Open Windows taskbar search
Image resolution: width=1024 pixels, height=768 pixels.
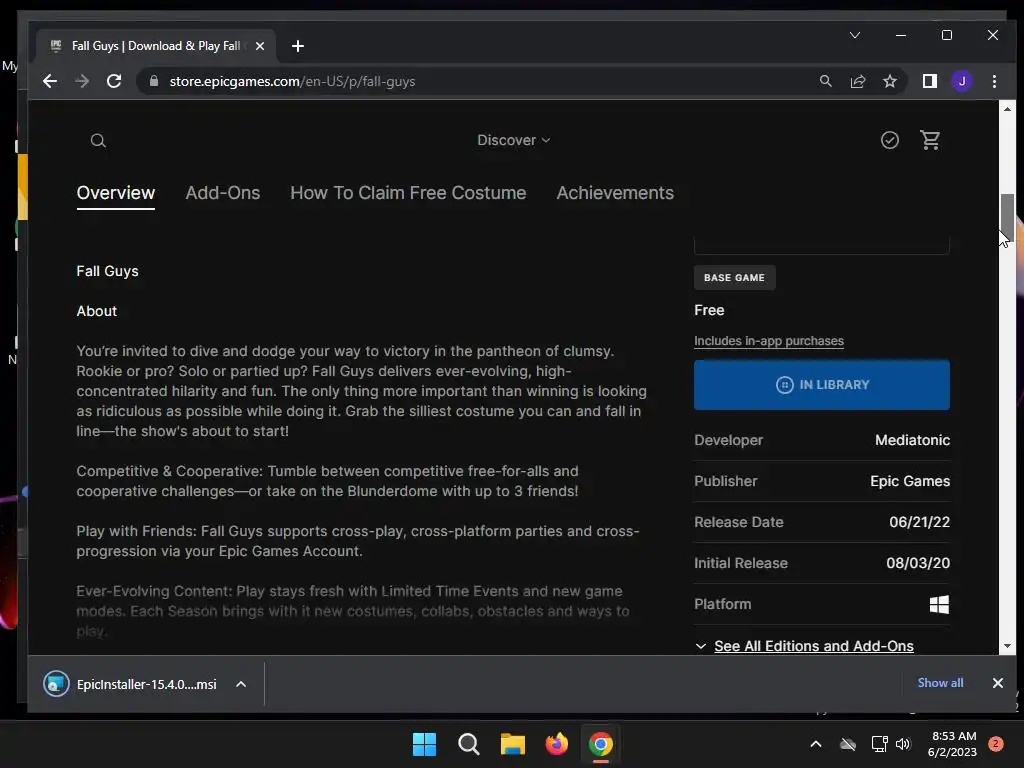click(468, 744)
